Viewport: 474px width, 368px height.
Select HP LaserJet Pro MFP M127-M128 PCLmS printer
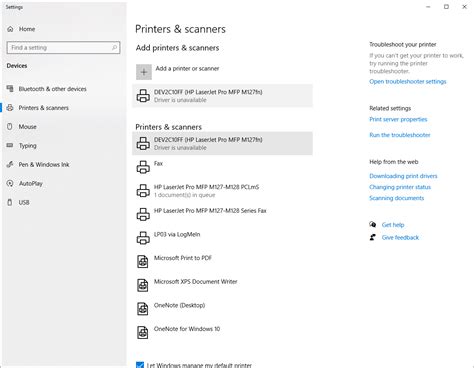click(222, 191)
